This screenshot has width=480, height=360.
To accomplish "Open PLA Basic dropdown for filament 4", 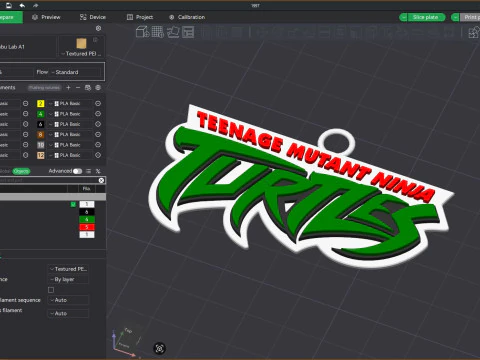I will pos(70,114).
